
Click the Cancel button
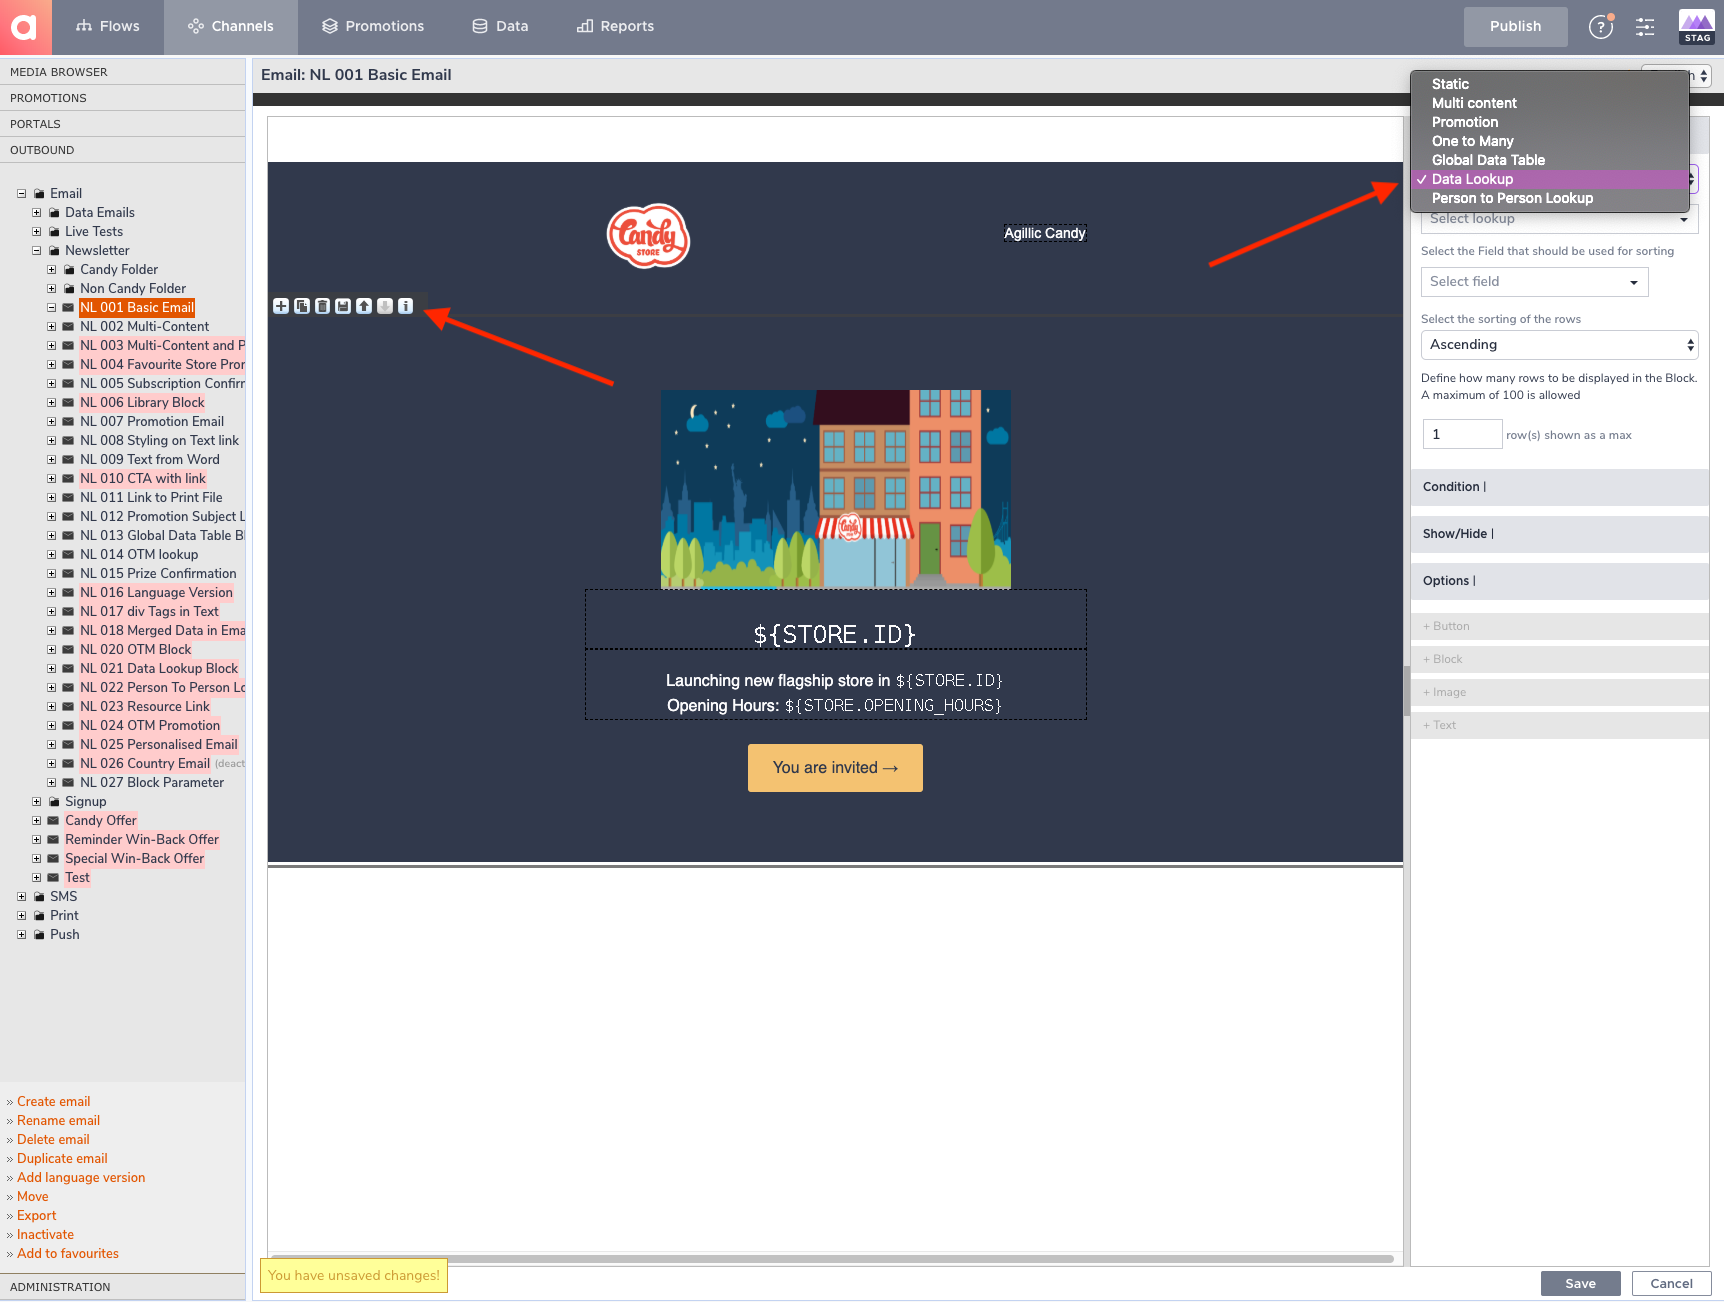(1671, 1284)
